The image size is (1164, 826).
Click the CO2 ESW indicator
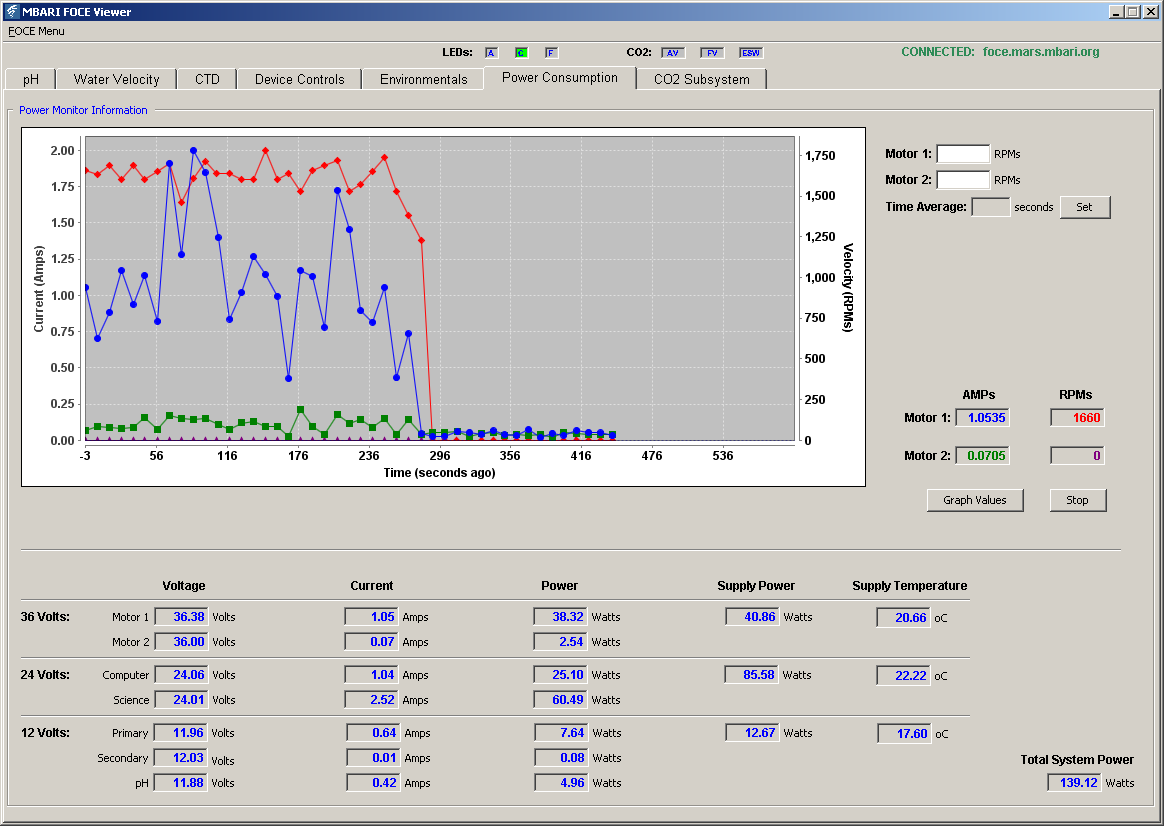(751, 53)
